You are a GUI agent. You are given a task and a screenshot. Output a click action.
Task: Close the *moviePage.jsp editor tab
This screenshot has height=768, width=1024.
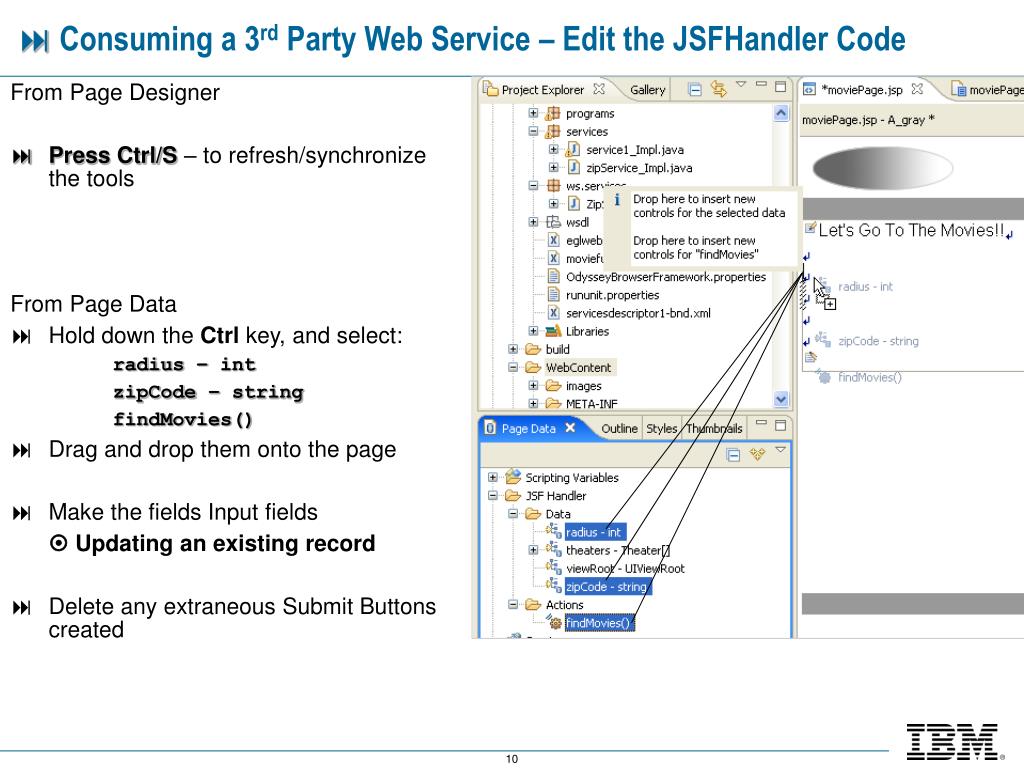917,89
